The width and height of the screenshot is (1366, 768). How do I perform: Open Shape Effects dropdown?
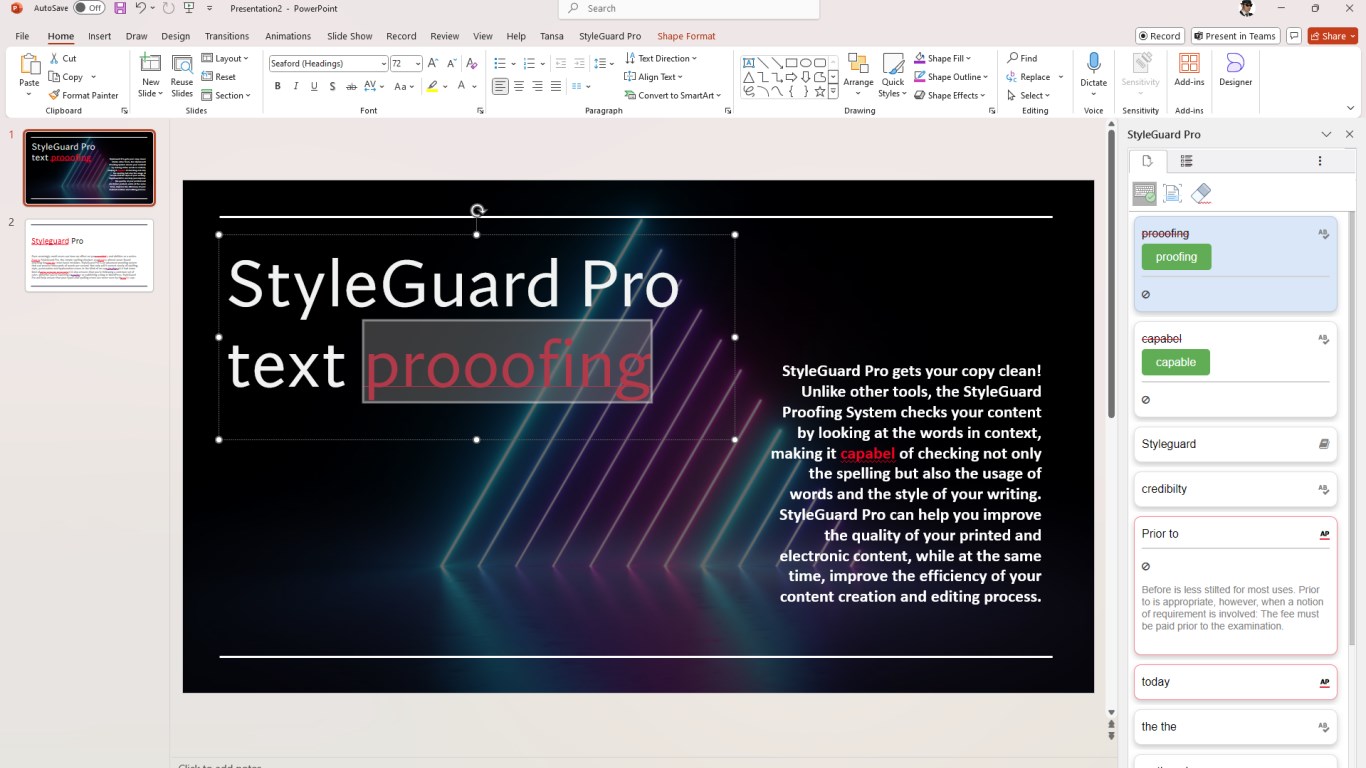[949, 95]
